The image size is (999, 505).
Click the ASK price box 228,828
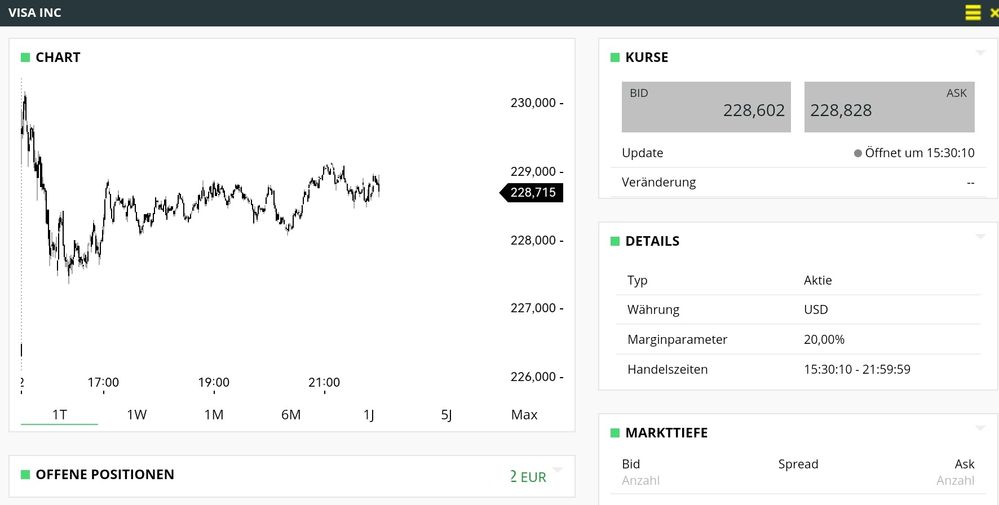[889, 107]
